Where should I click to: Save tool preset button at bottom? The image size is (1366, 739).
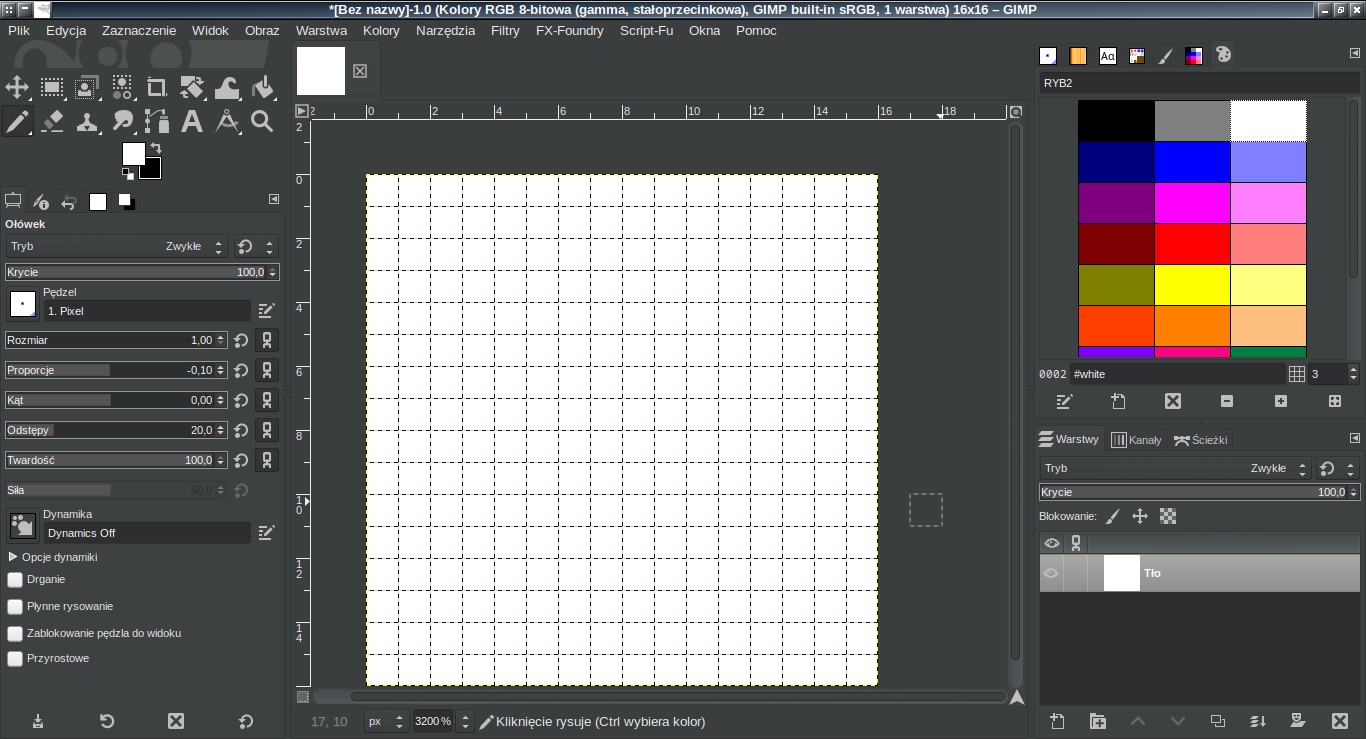coord(37,721)
